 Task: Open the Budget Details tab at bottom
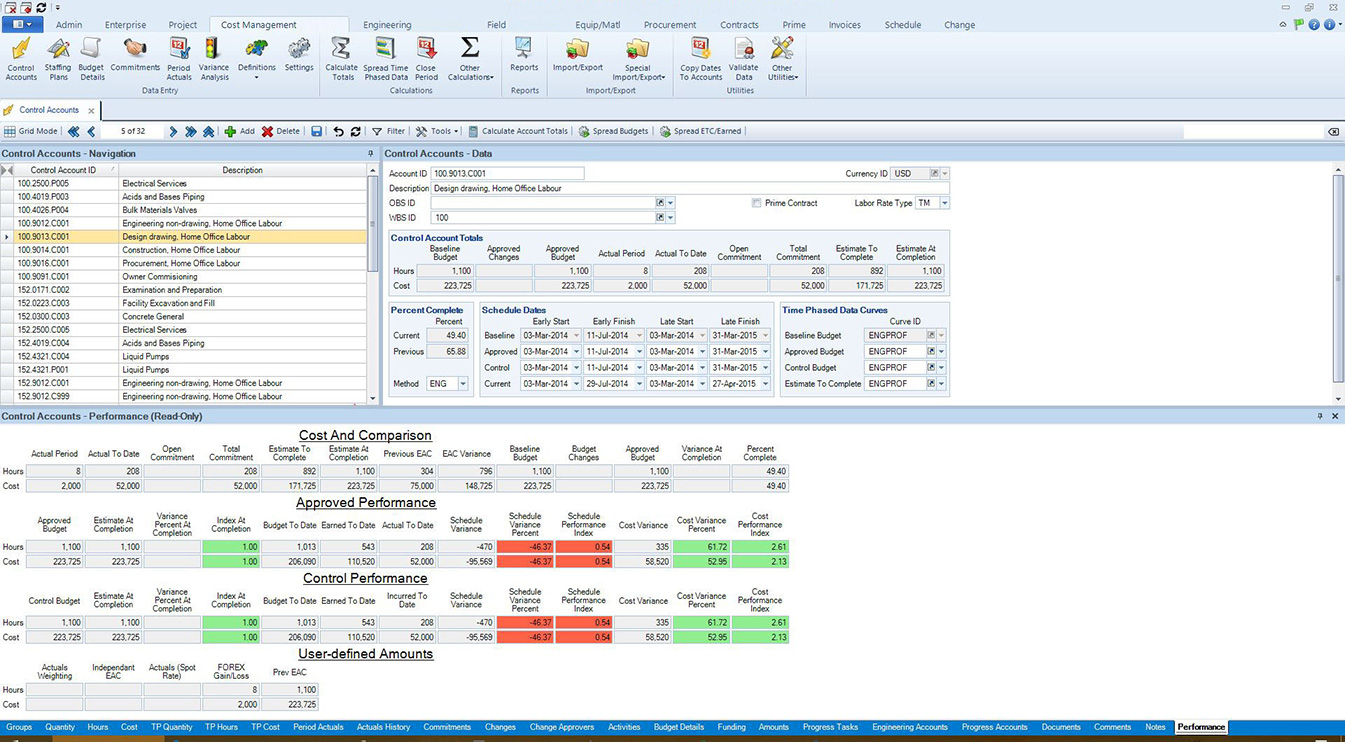pos(679,727)
